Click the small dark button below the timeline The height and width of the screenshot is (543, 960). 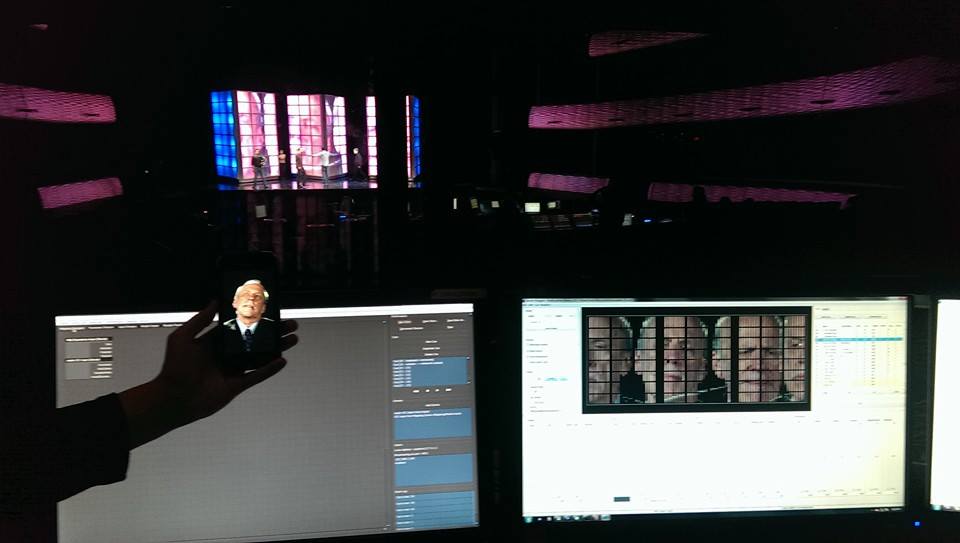[621, 498]
